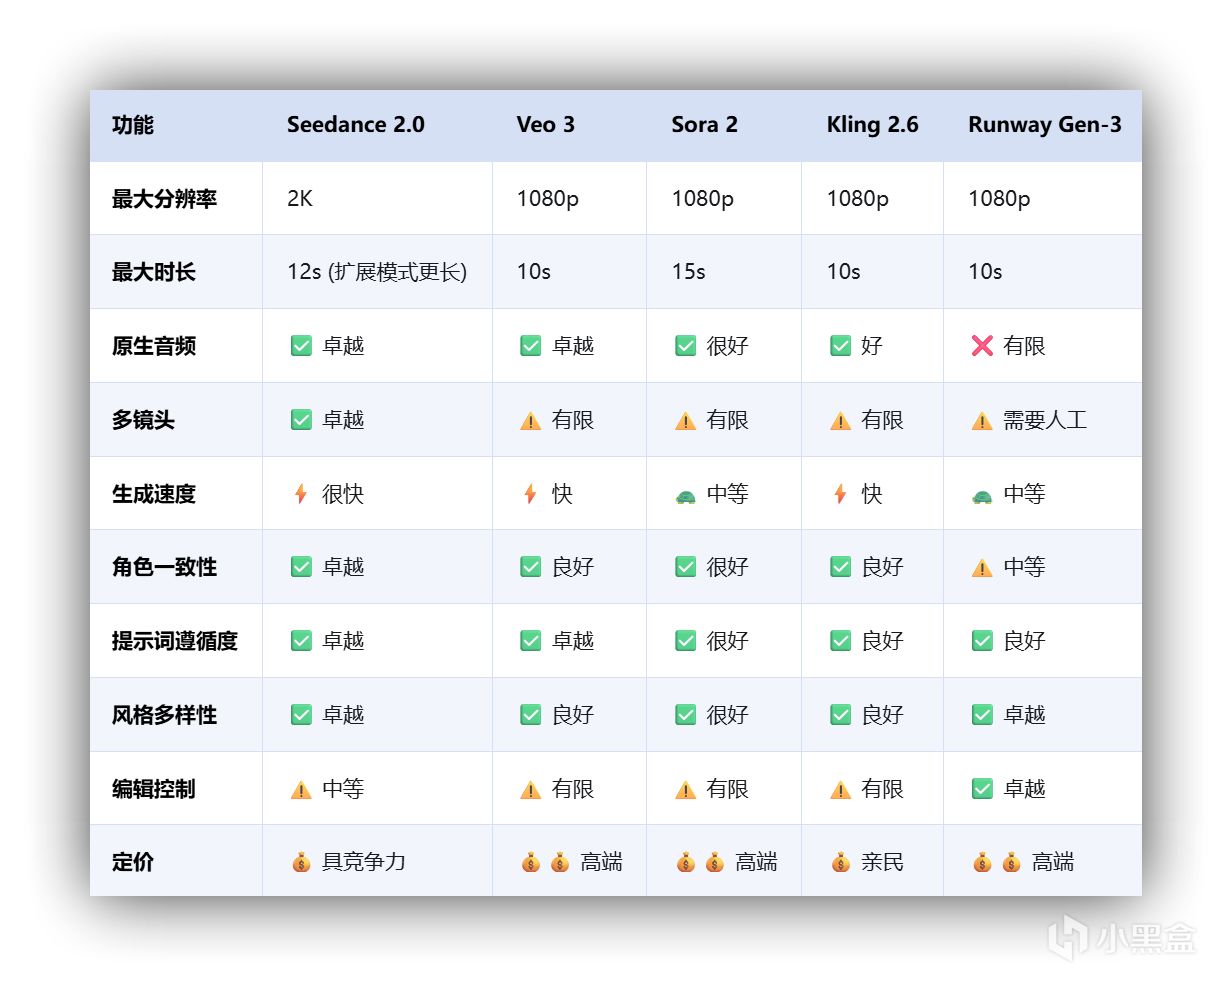
Task: Click the 小黑盒 watermark logo
Action: [x=1120, y=938]
